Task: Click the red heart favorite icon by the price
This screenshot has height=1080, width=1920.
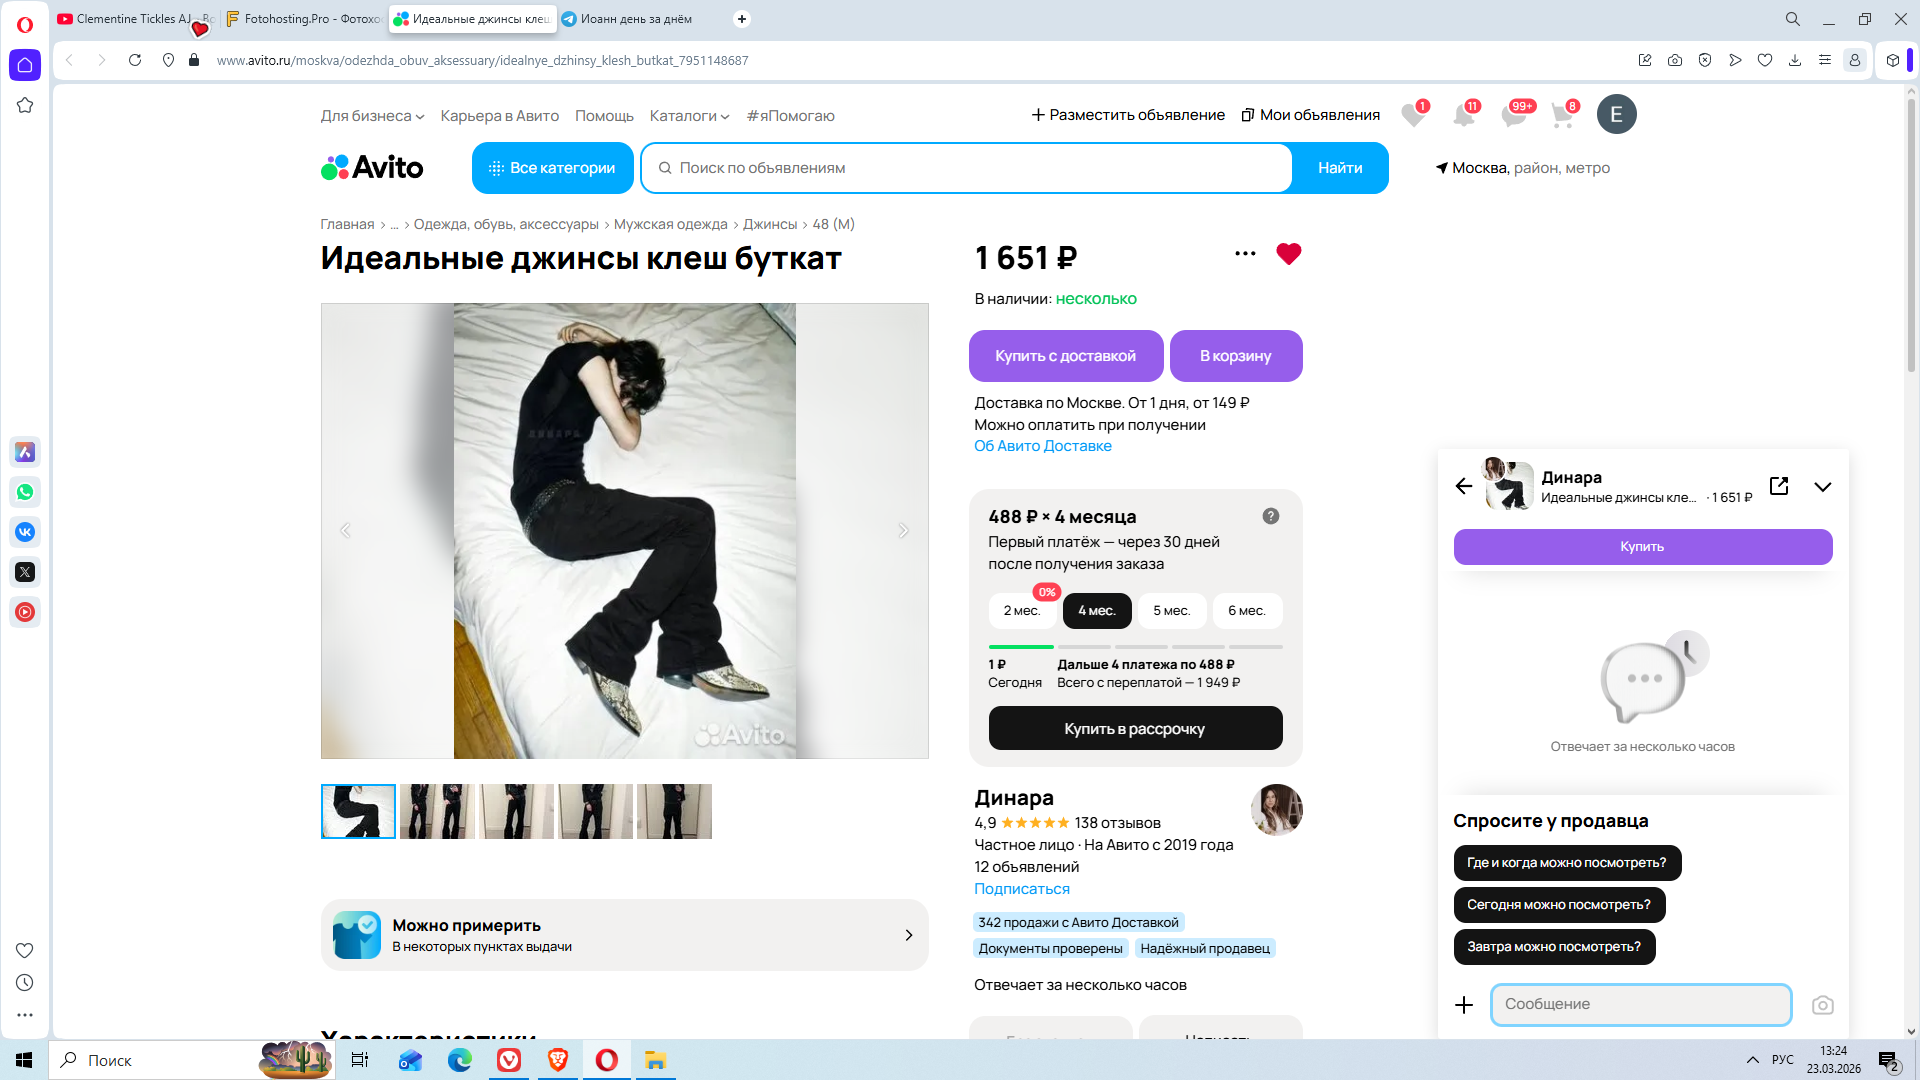Action: [x=1288, y=254]
